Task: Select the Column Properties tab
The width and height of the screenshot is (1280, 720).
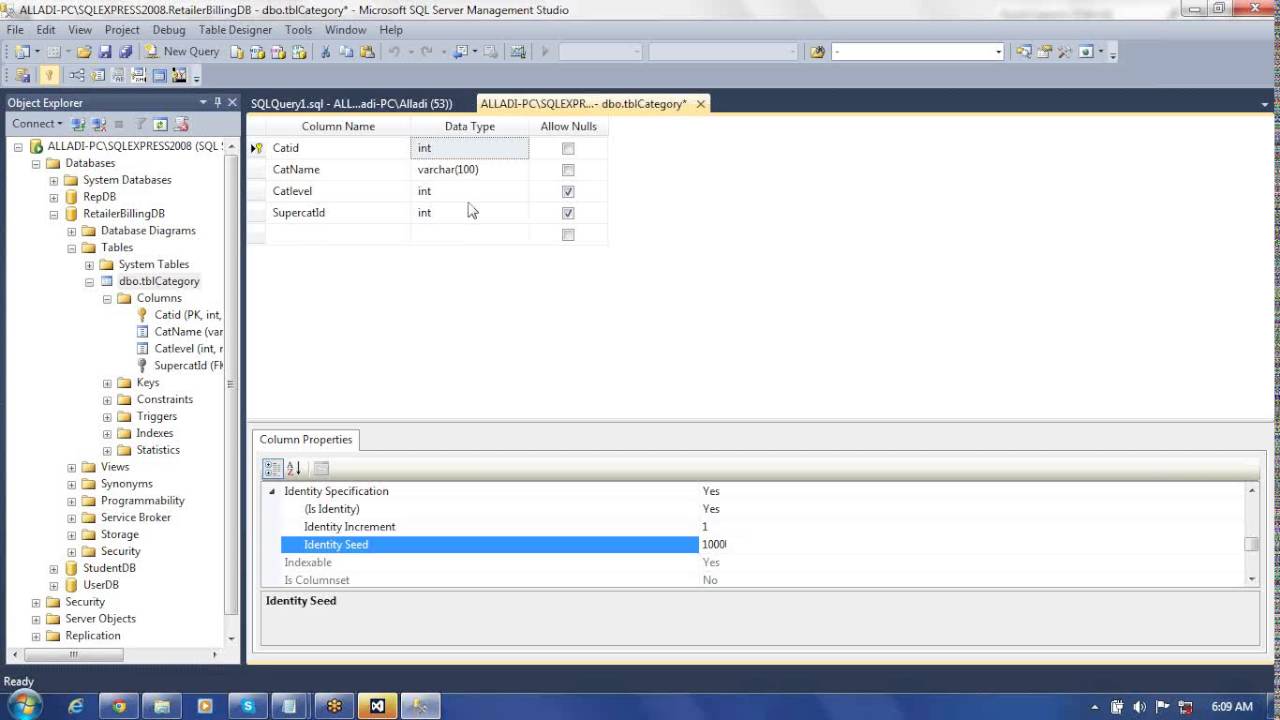Action: (x=306, y=439)
